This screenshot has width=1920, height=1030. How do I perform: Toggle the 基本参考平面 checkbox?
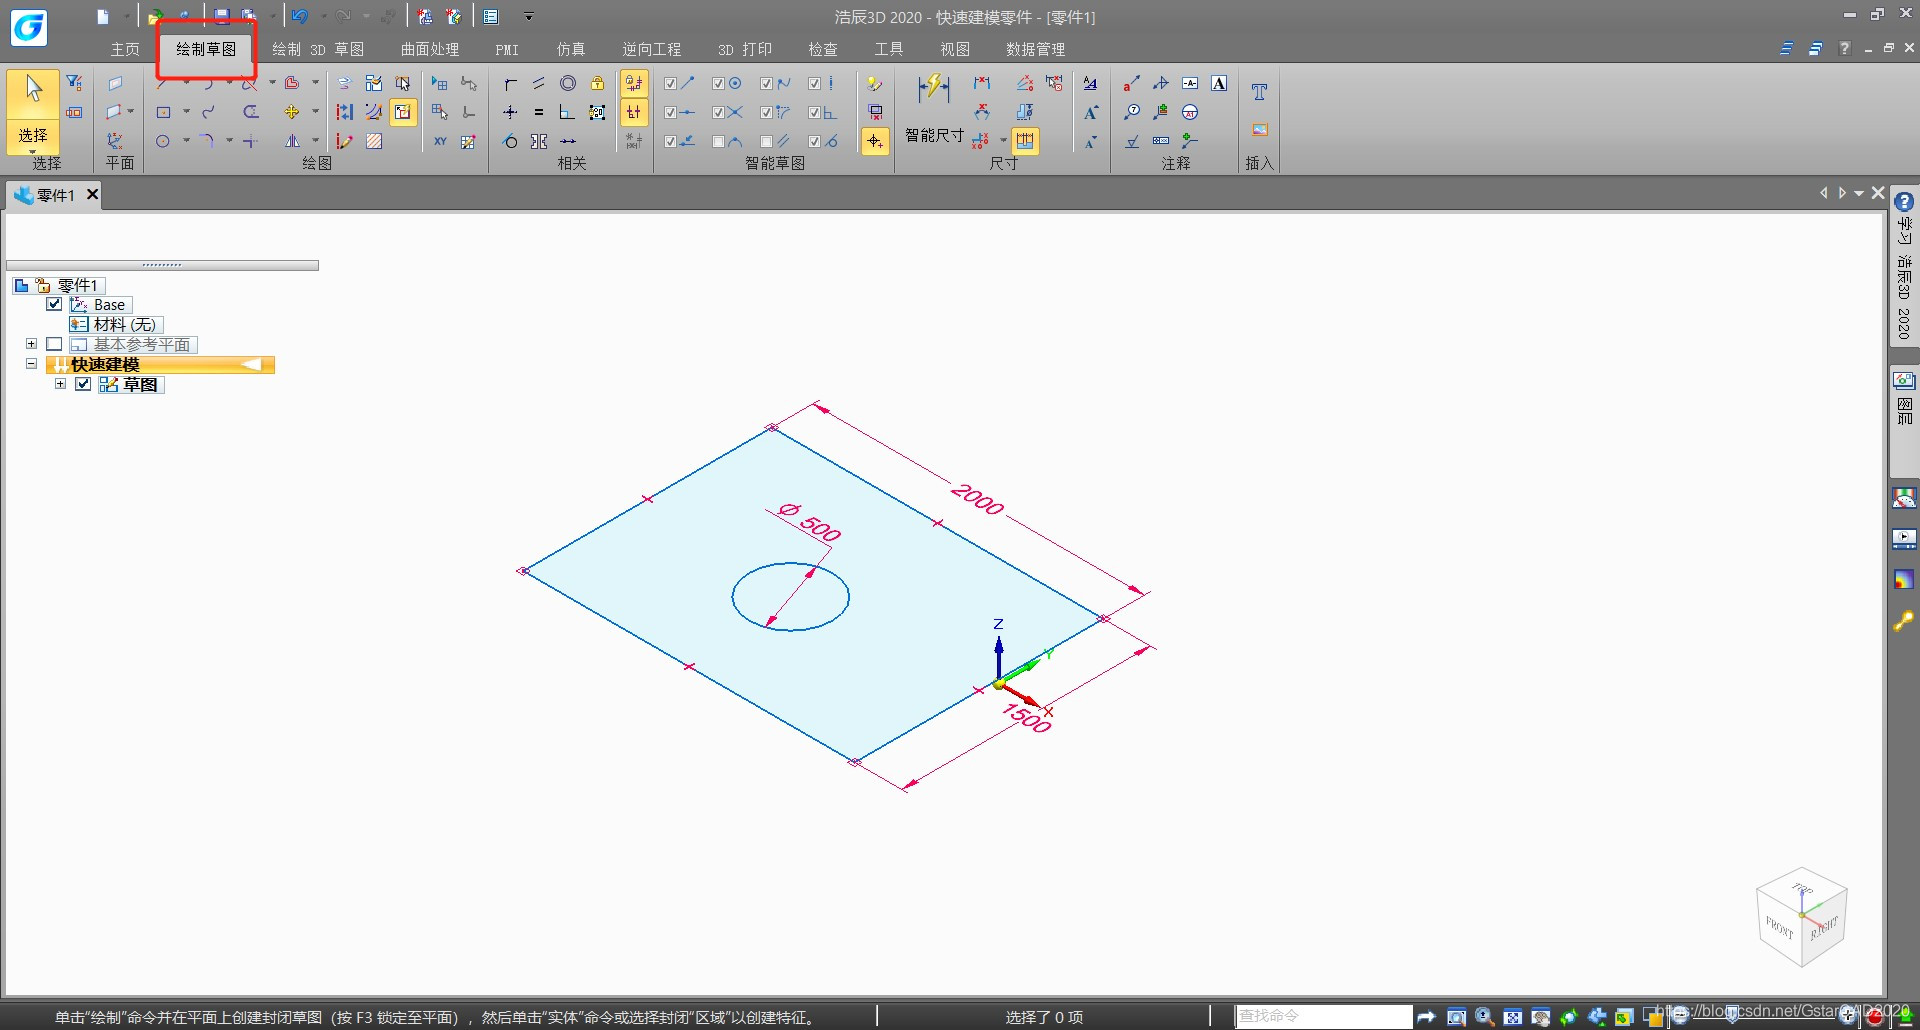click(x=54, y=344)
